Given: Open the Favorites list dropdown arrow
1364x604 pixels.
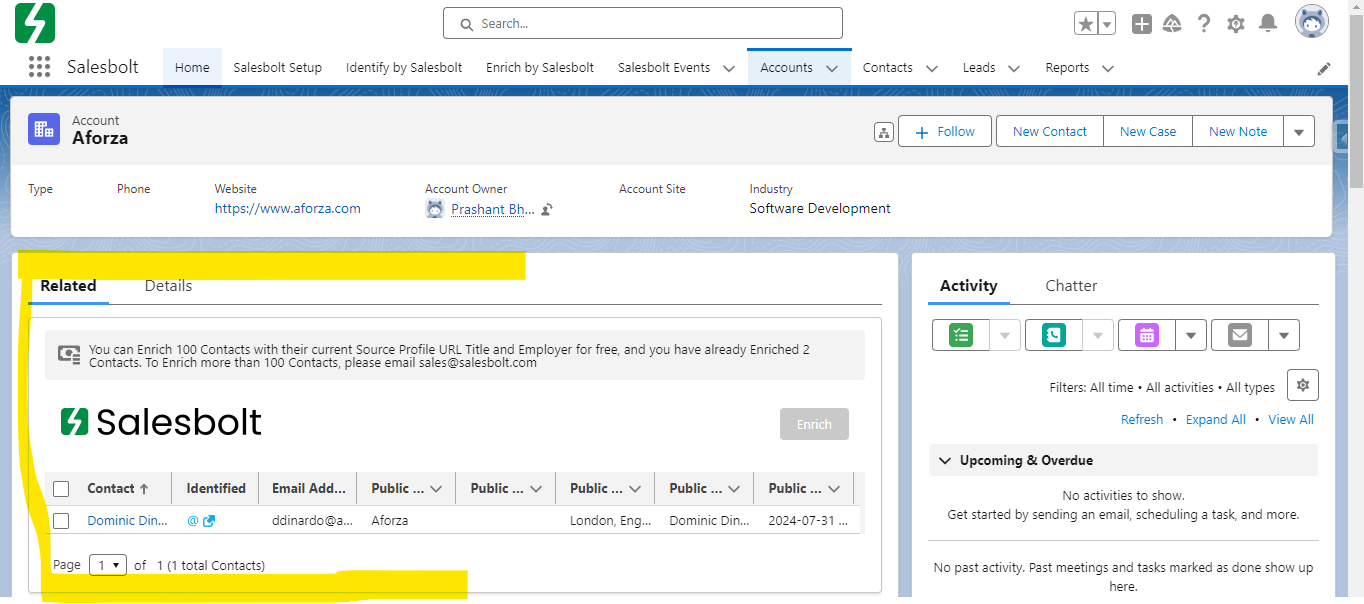Looking at the screenshot, I should click(1107, 24).
